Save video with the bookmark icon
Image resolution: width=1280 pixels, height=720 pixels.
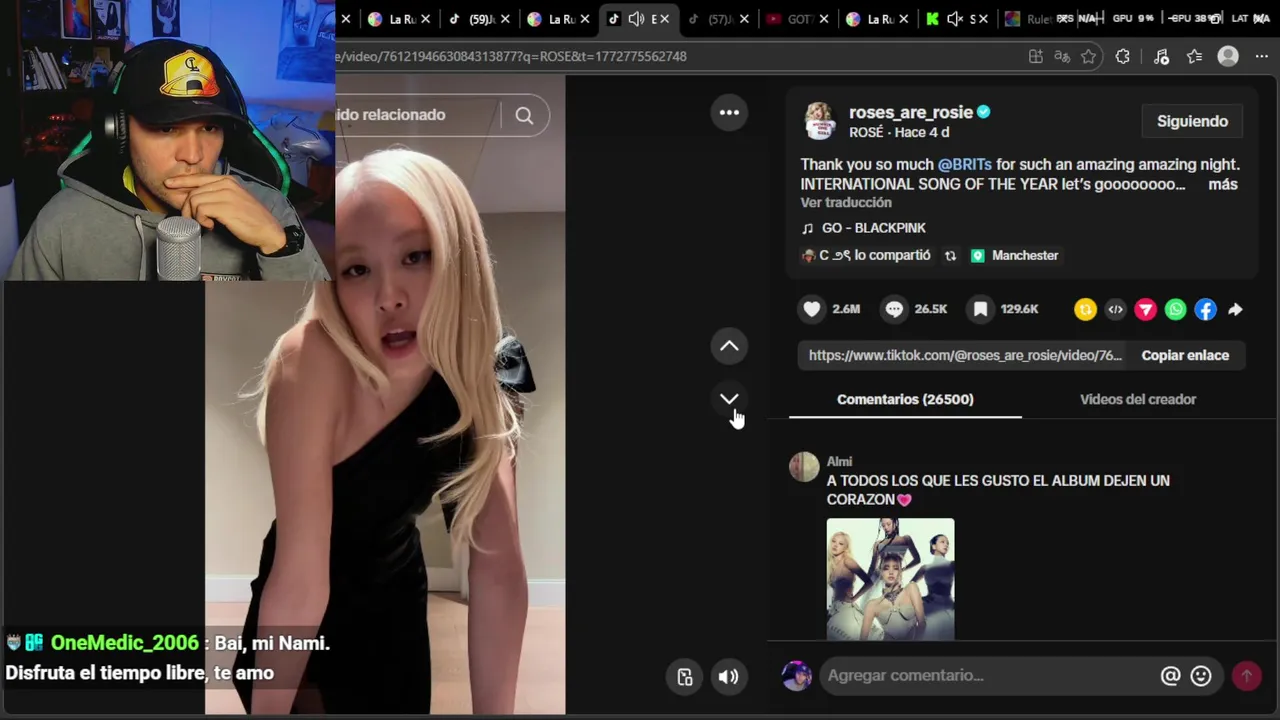pos(981,309)
